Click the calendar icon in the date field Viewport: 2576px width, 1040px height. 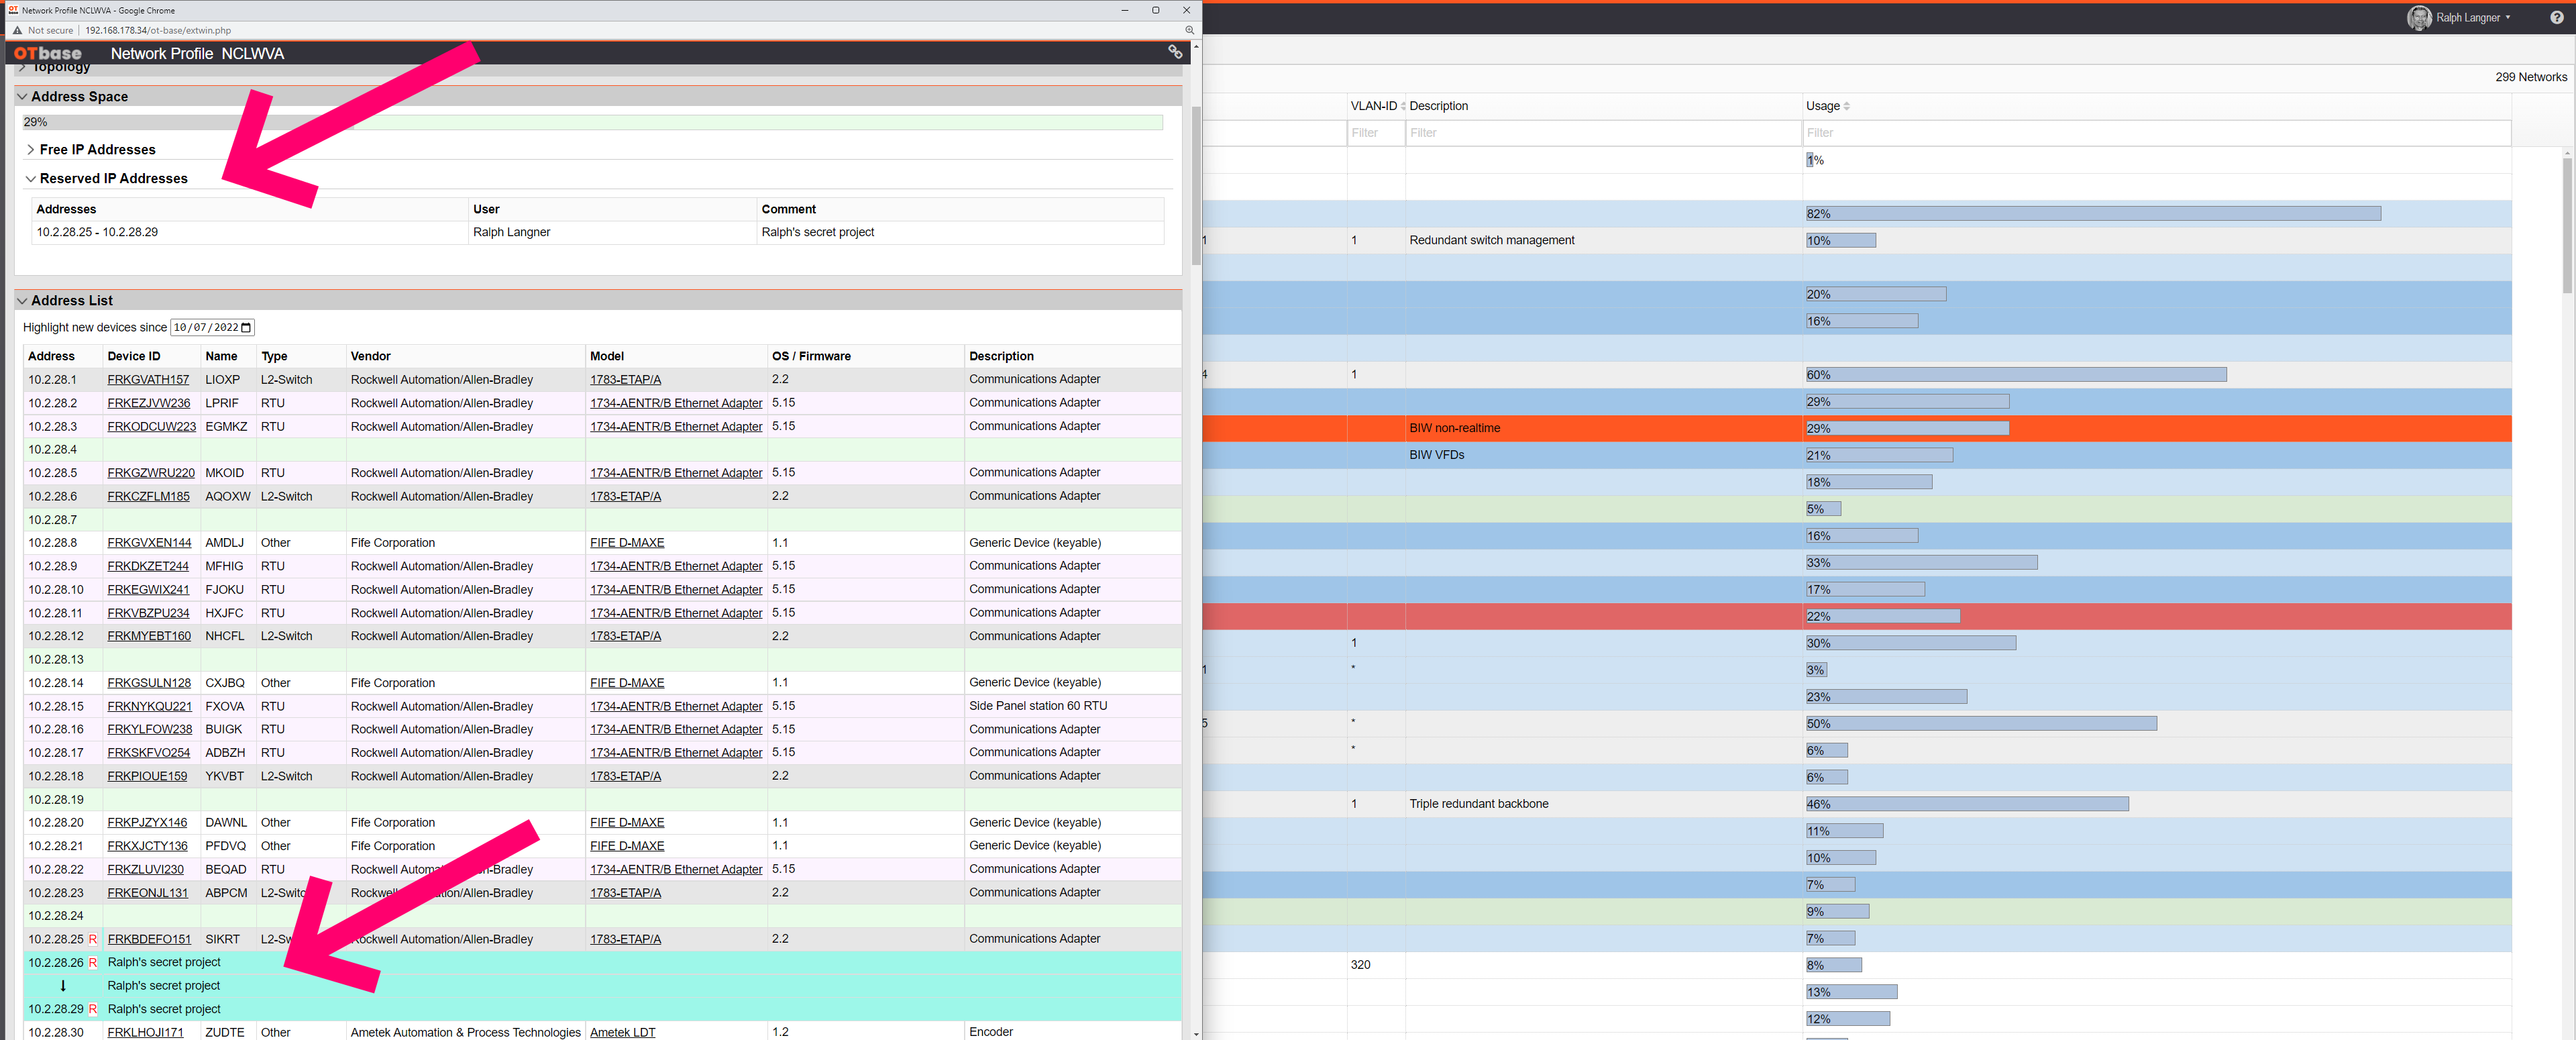(246, 328)
